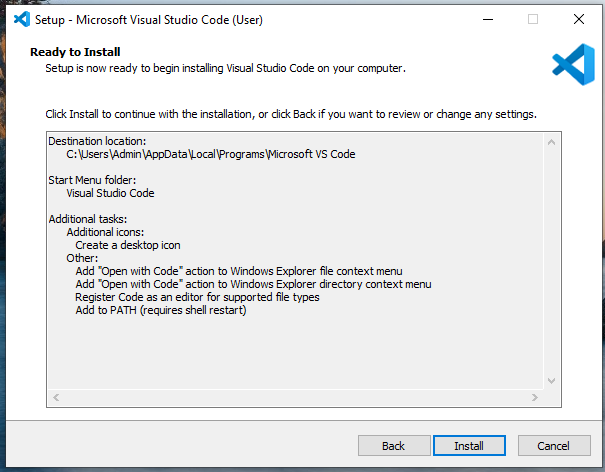Click the 'Ready to Install' heading
This screenshot has width=605, height=472.
click(x=75, y=52)
